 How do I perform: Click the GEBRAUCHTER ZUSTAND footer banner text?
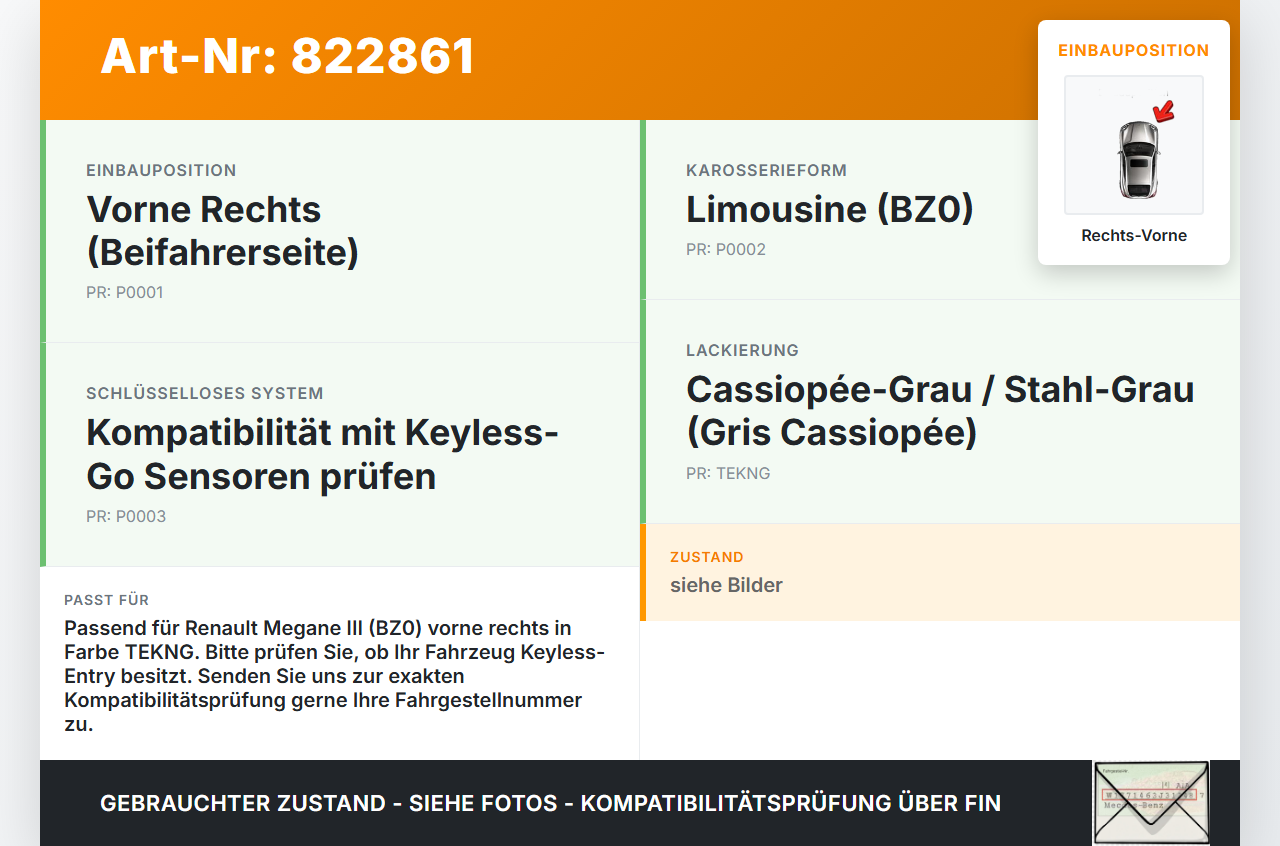click(550, 803)
